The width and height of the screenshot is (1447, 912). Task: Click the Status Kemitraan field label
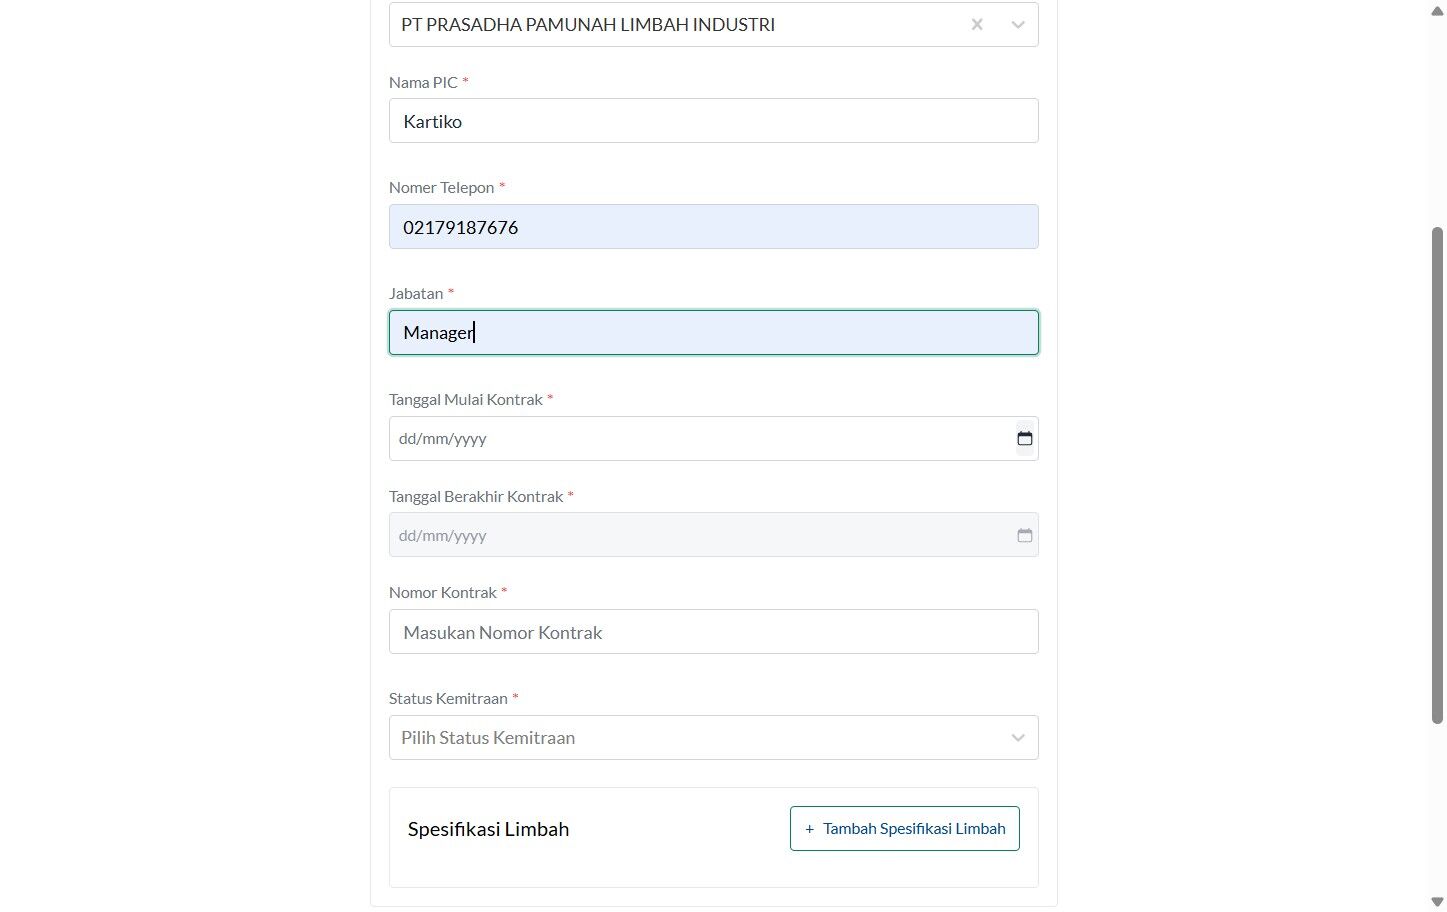click(448, 699)
